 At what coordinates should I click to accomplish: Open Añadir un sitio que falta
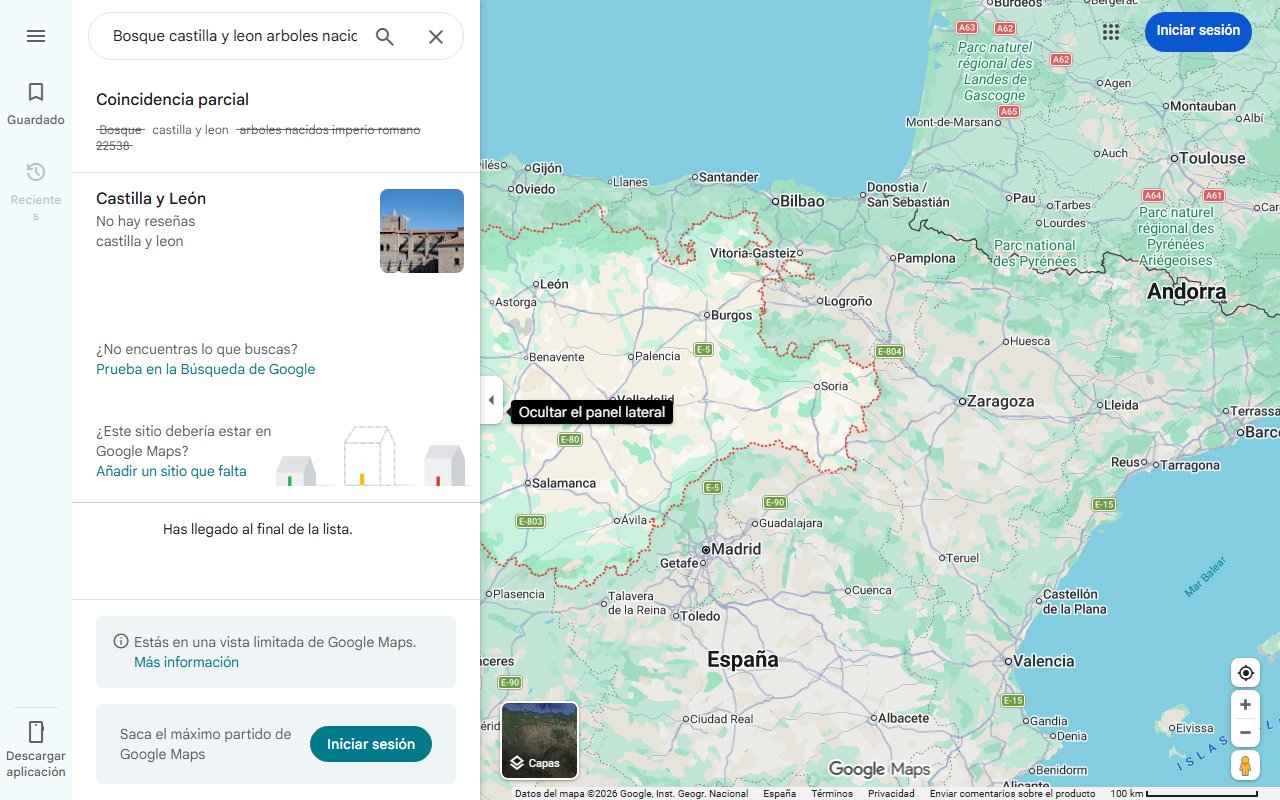pyautogui.click(x=171, y=470)
